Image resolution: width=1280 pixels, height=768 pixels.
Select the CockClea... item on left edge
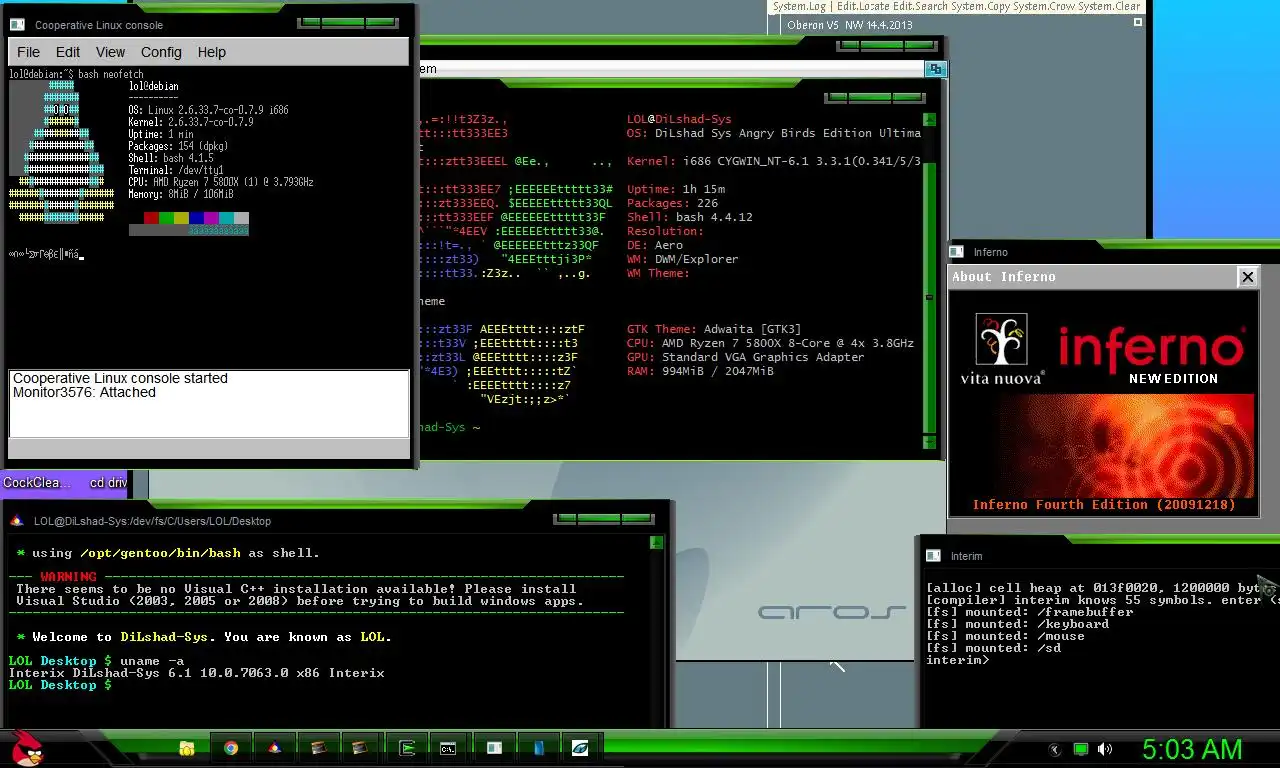pos(37,483)
